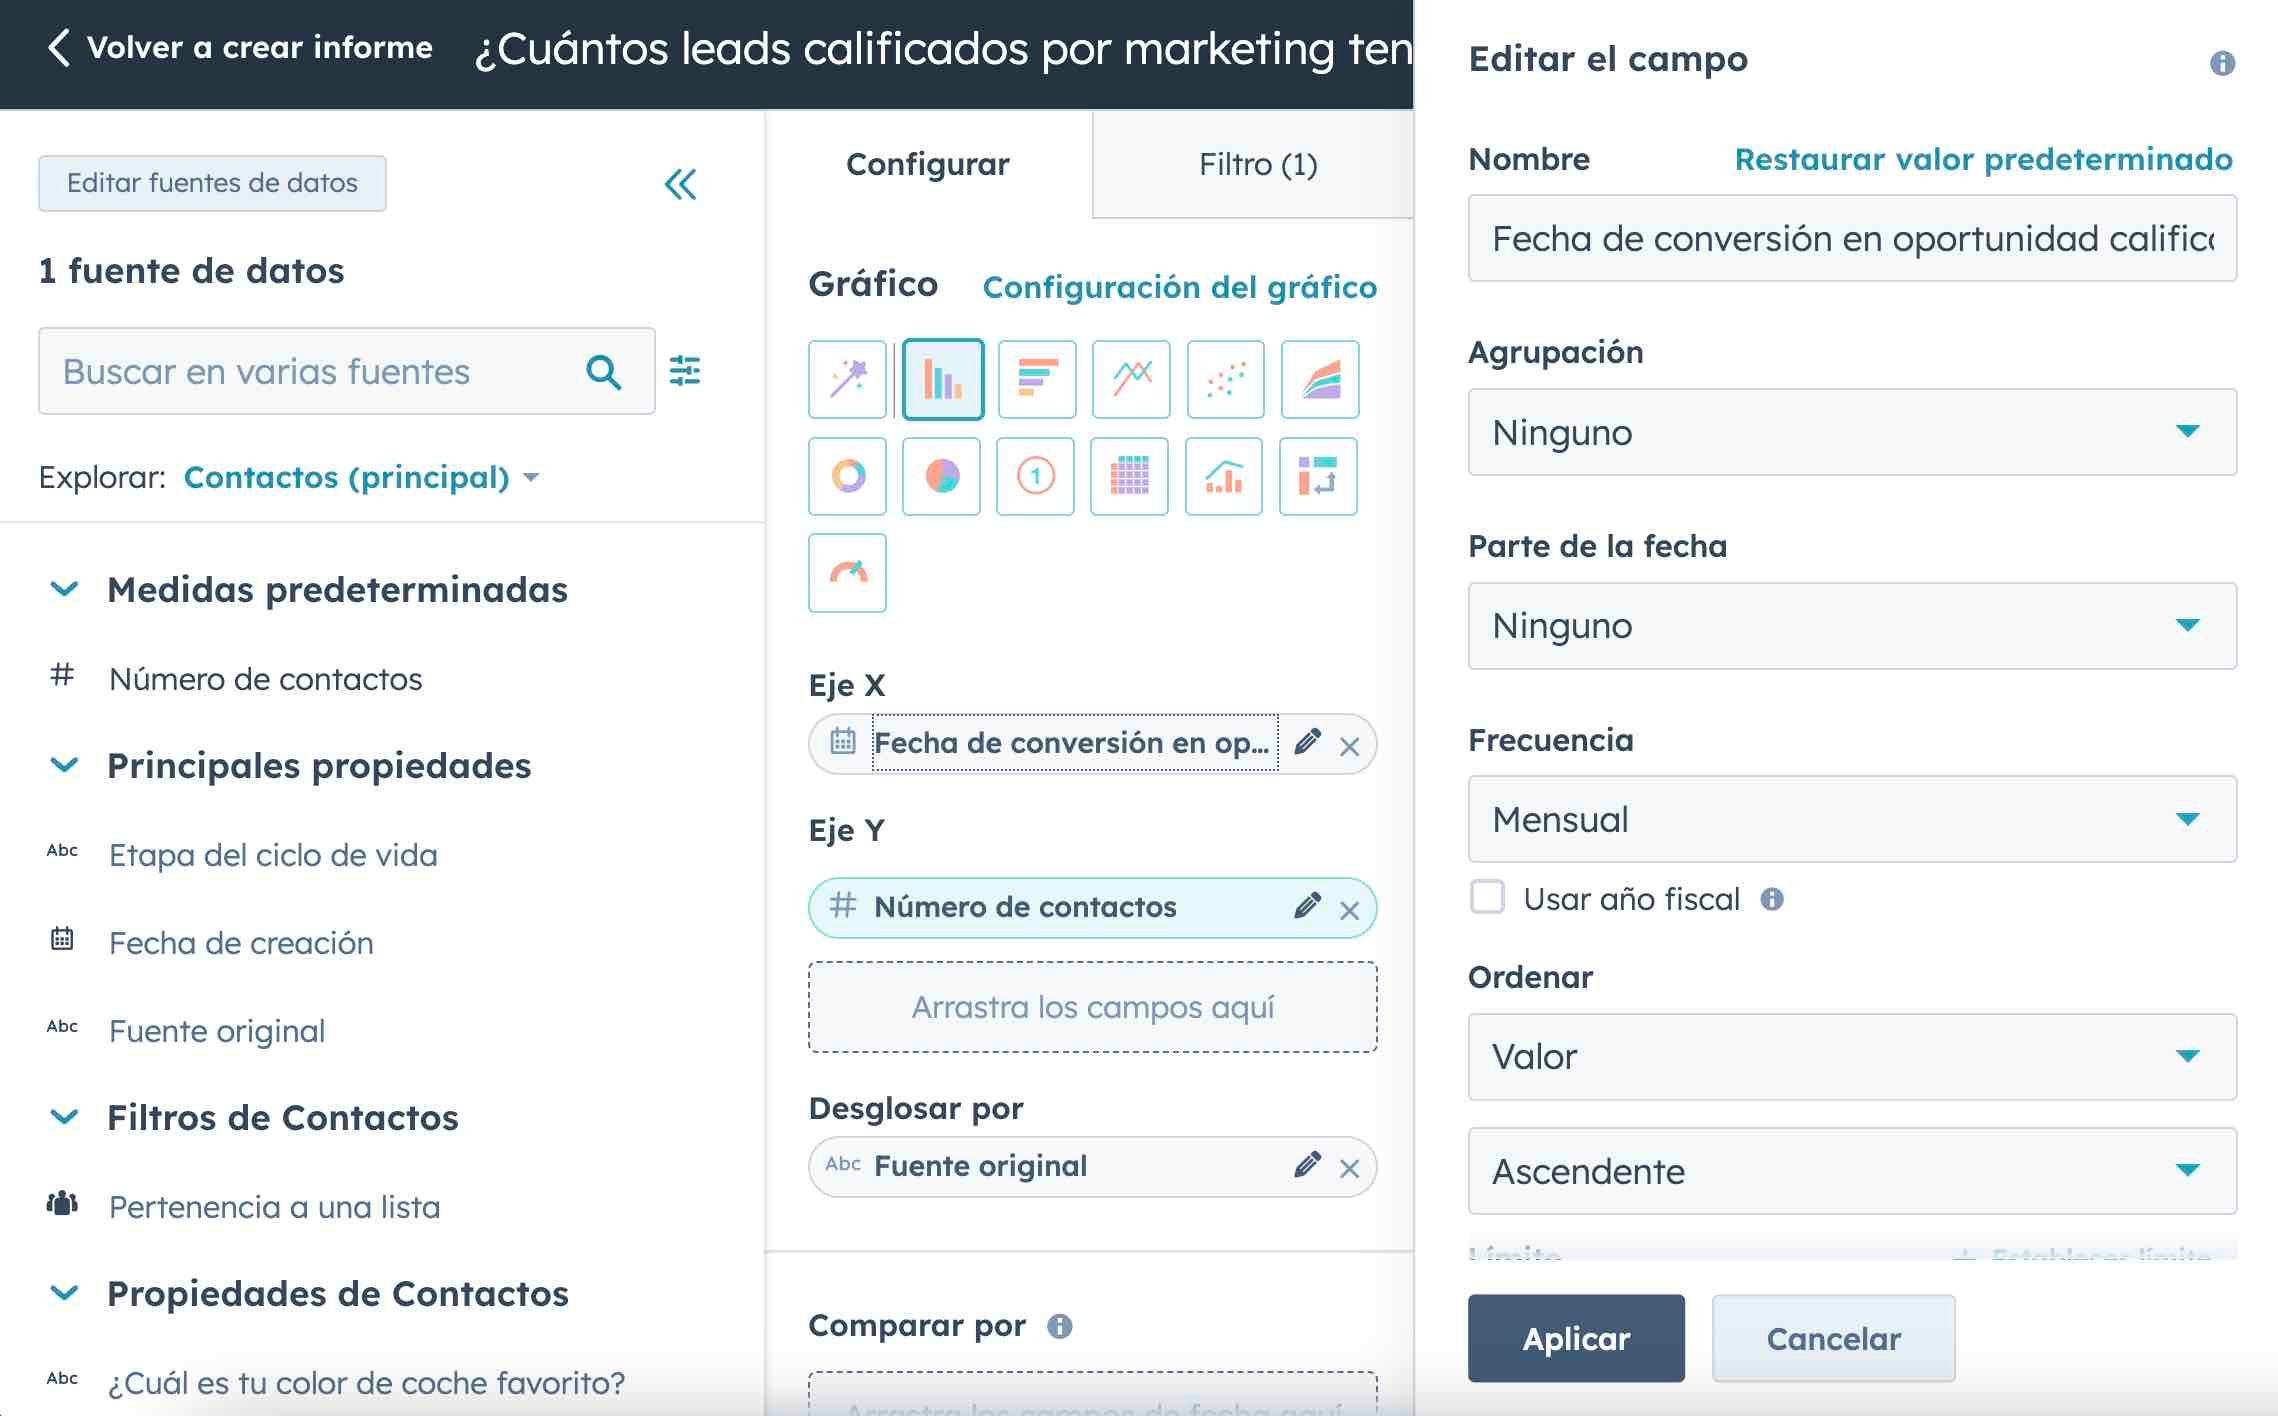
Task: Open info icon for Editar el campo
Action: (2222, 63)
